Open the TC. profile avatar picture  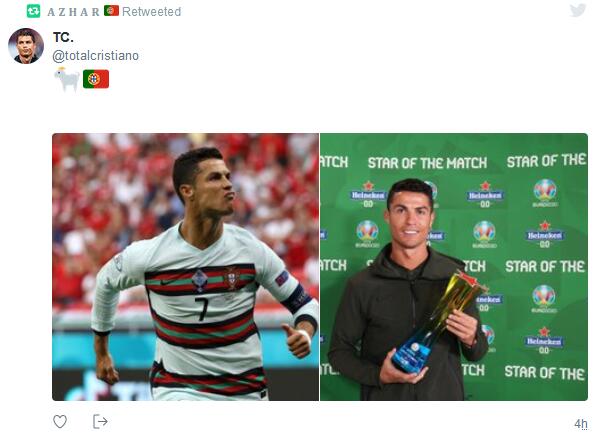coord(26,46)
